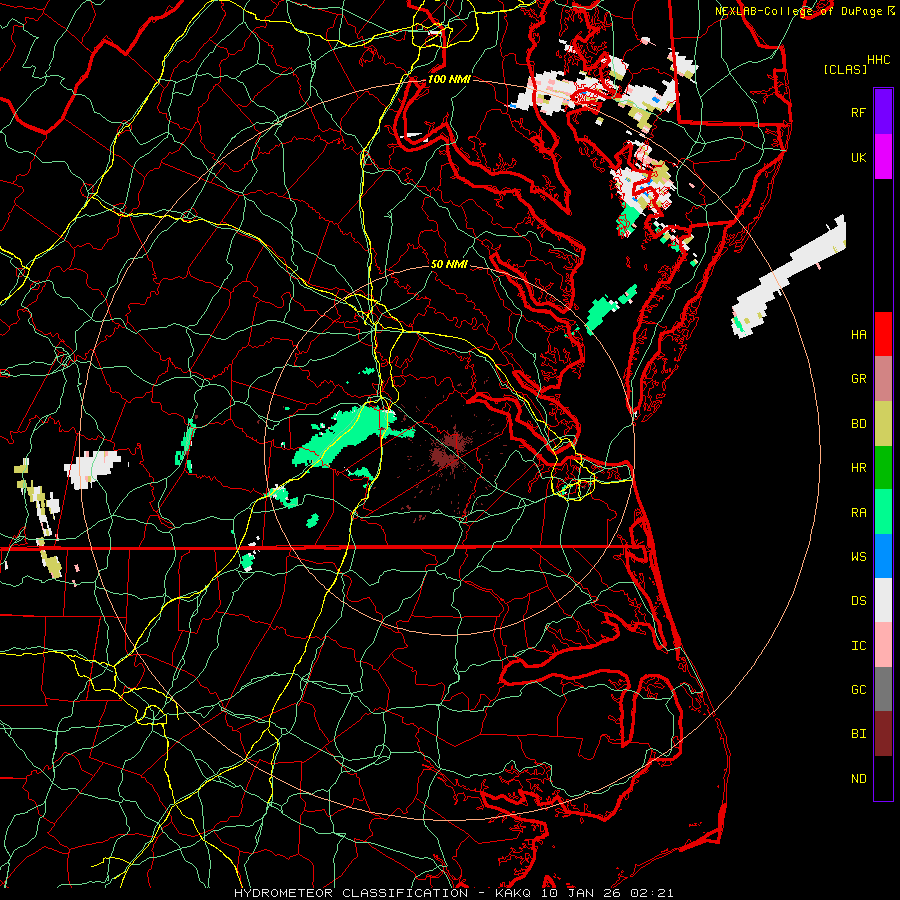Click the "RA" legend label

point(858,513)
